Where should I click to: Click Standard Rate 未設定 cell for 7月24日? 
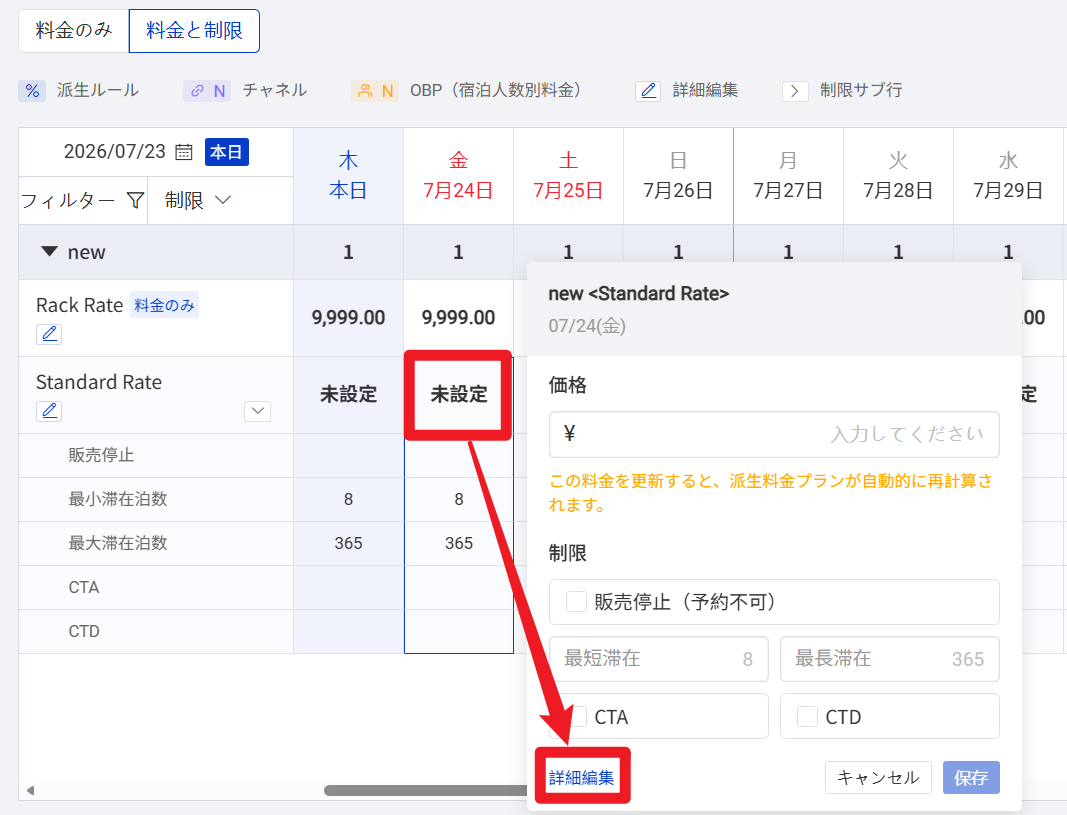459,395
